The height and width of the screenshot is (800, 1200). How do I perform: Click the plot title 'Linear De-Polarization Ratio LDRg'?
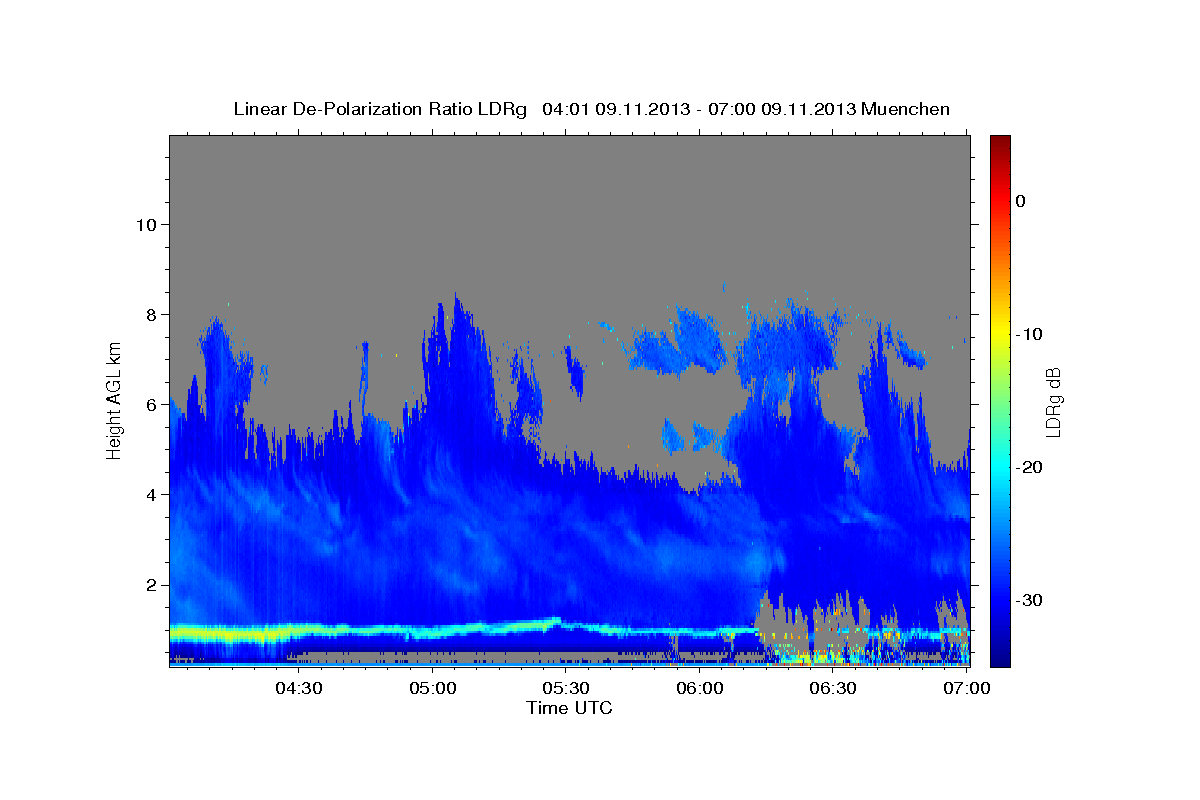pos(379,109)
